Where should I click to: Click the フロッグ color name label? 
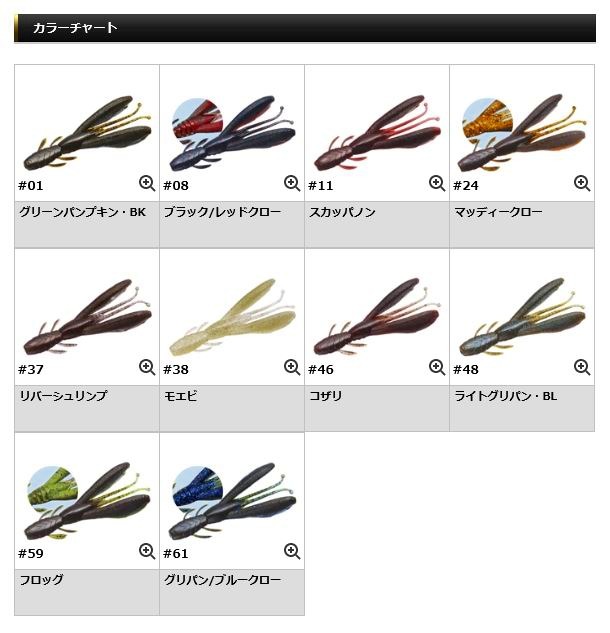[42, 580]
